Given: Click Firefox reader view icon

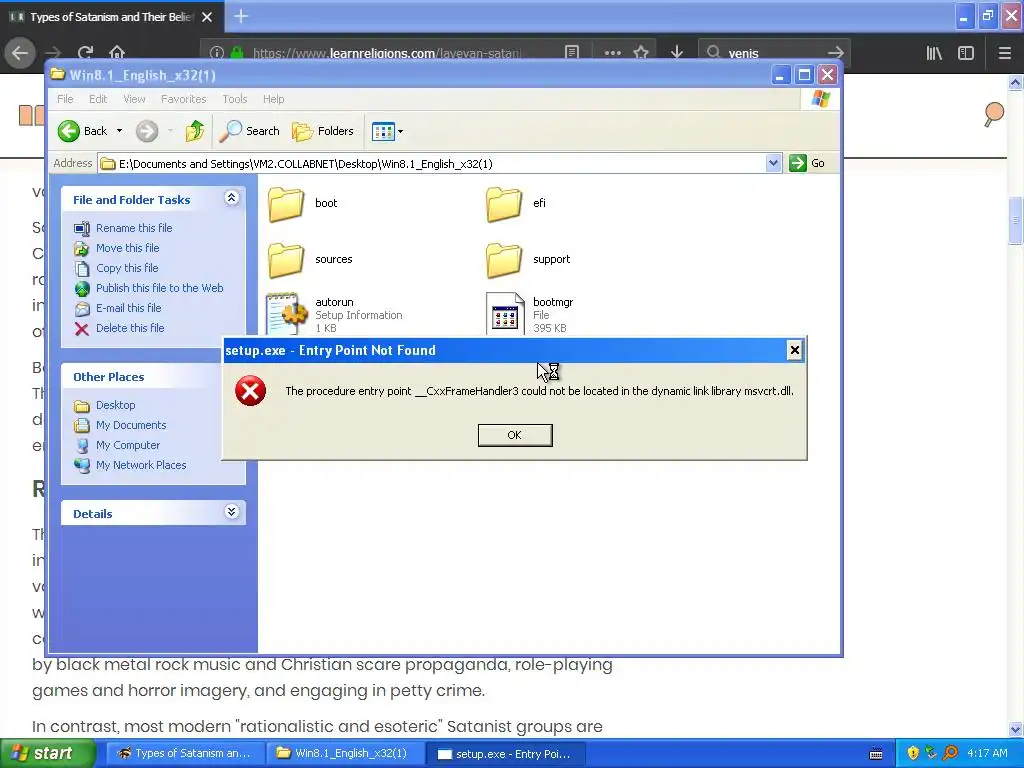Looking at the screenshot, I should [x=572, y=53].
